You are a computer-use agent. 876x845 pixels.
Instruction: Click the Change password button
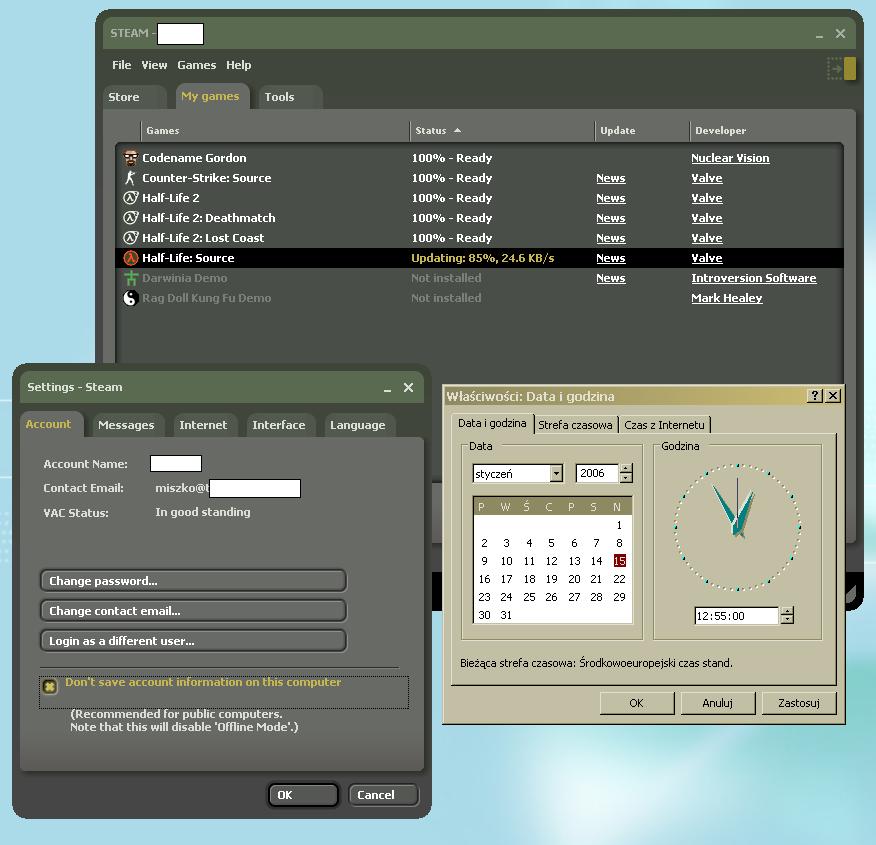pyautogui.click(x=193, y=581)
